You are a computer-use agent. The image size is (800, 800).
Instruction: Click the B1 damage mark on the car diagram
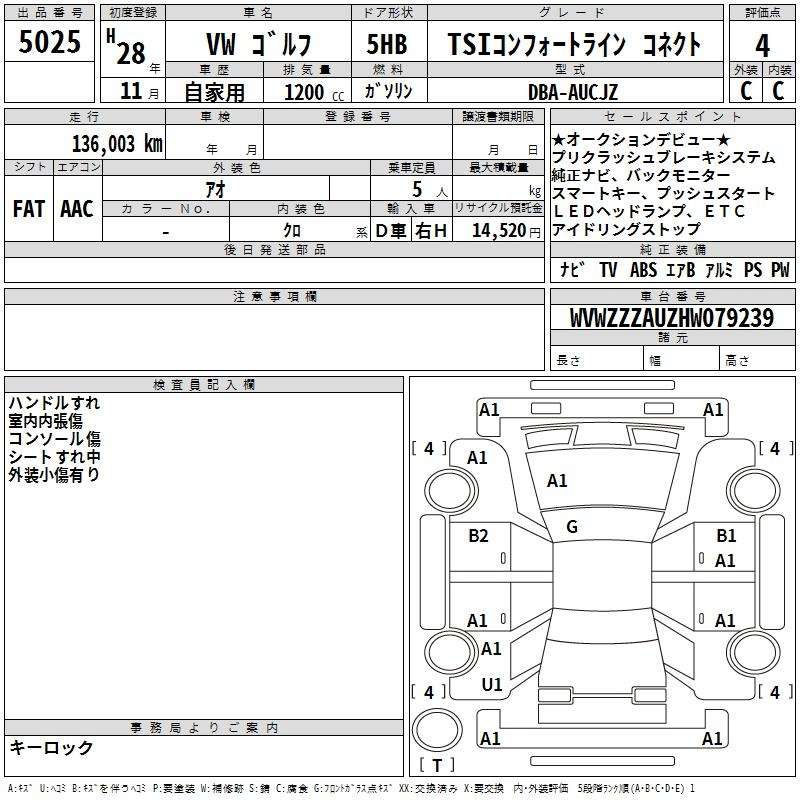pyautogui.click(x=726, y=536)
